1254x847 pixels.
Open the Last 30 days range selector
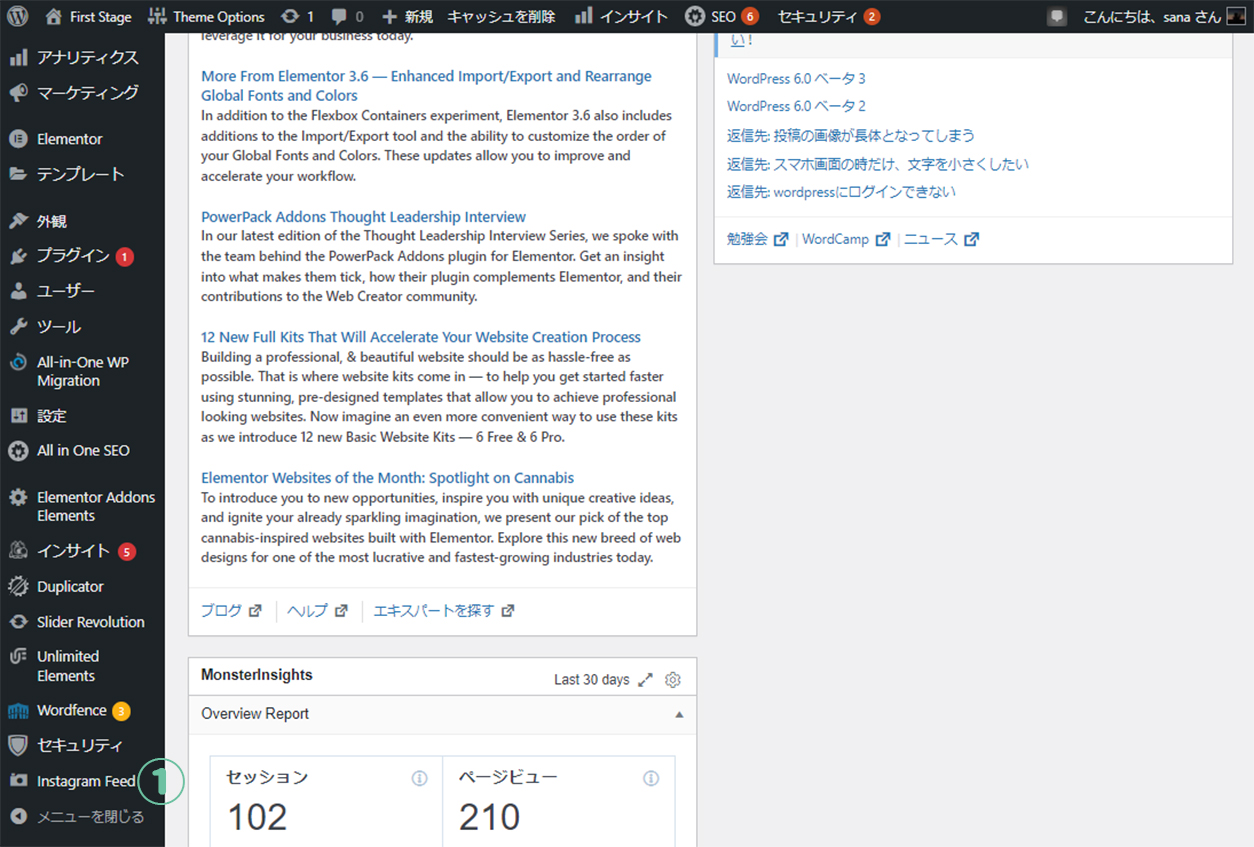(591, 680)
